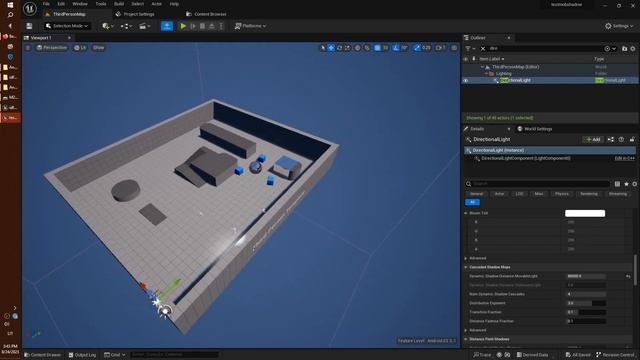Click the Eject button in play toolbar
Image resolution: width=640 pixels, height=360 pixels.
point(212,26)
